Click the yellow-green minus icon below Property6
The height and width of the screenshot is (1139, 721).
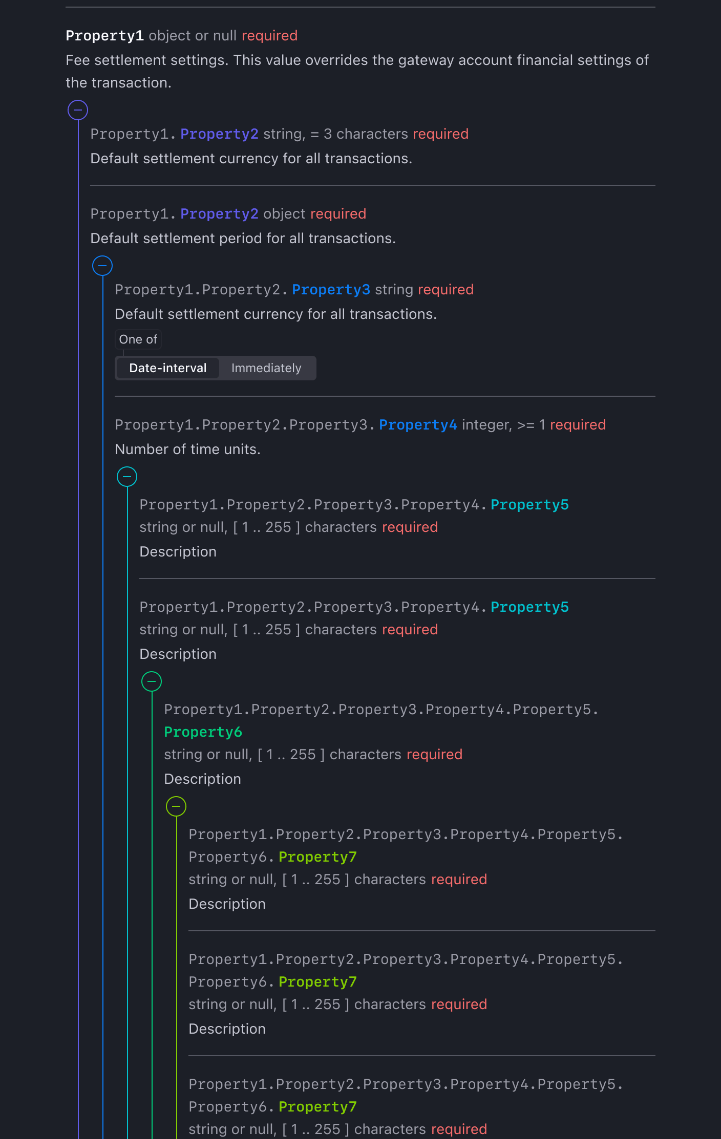[x=176, y=806]
